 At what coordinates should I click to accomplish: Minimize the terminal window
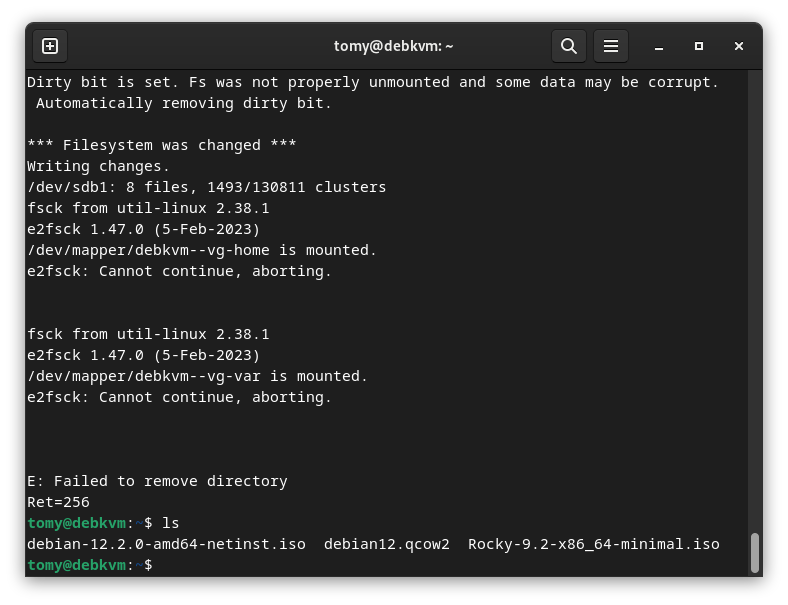click(659, 46)
